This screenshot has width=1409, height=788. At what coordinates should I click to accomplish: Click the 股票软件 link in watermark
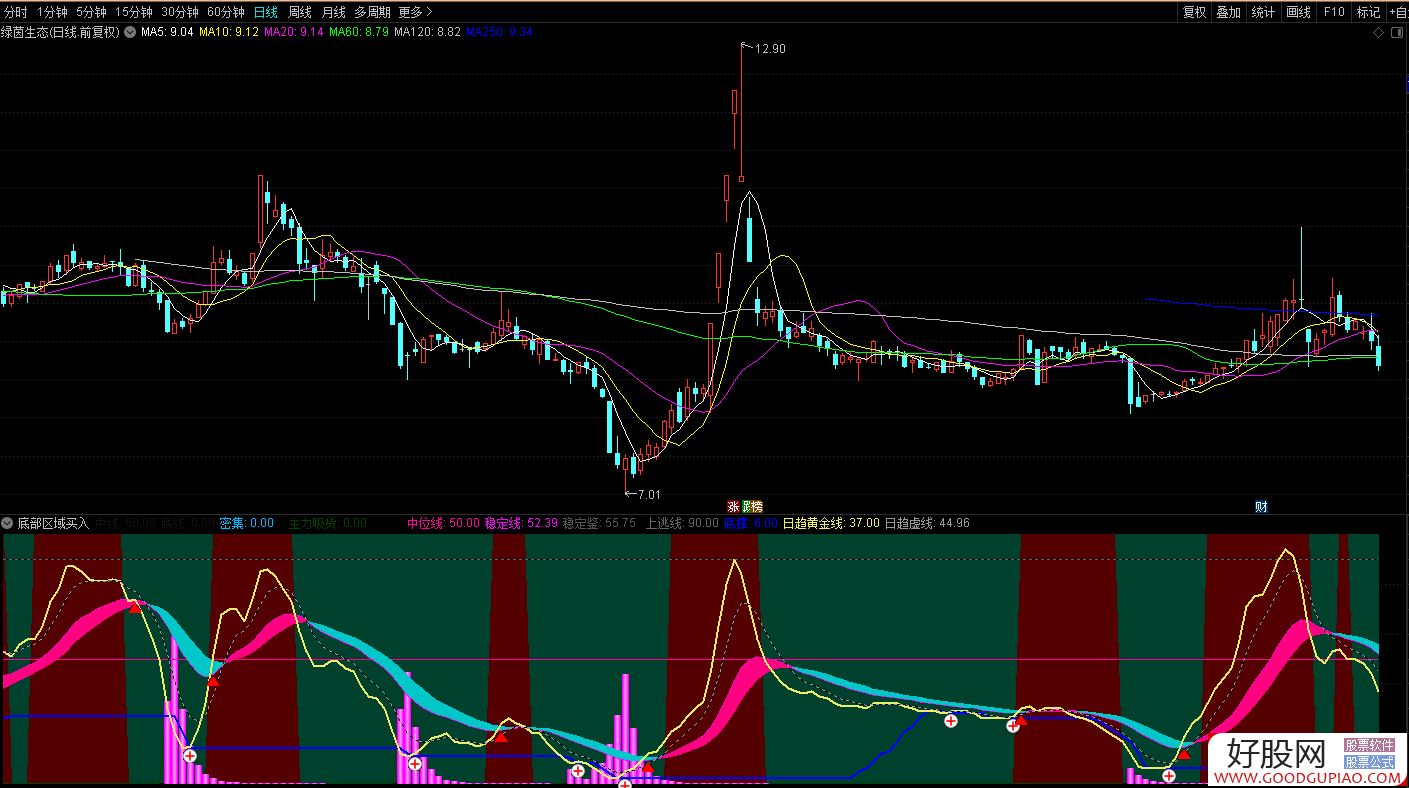pos(1369,746)
